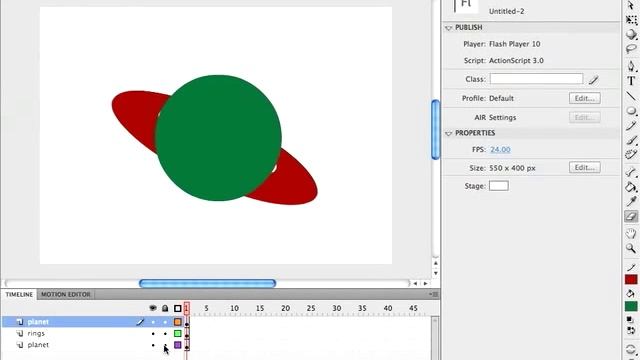Hide the rings layer
Screen dimensions: 640x360
153,333
